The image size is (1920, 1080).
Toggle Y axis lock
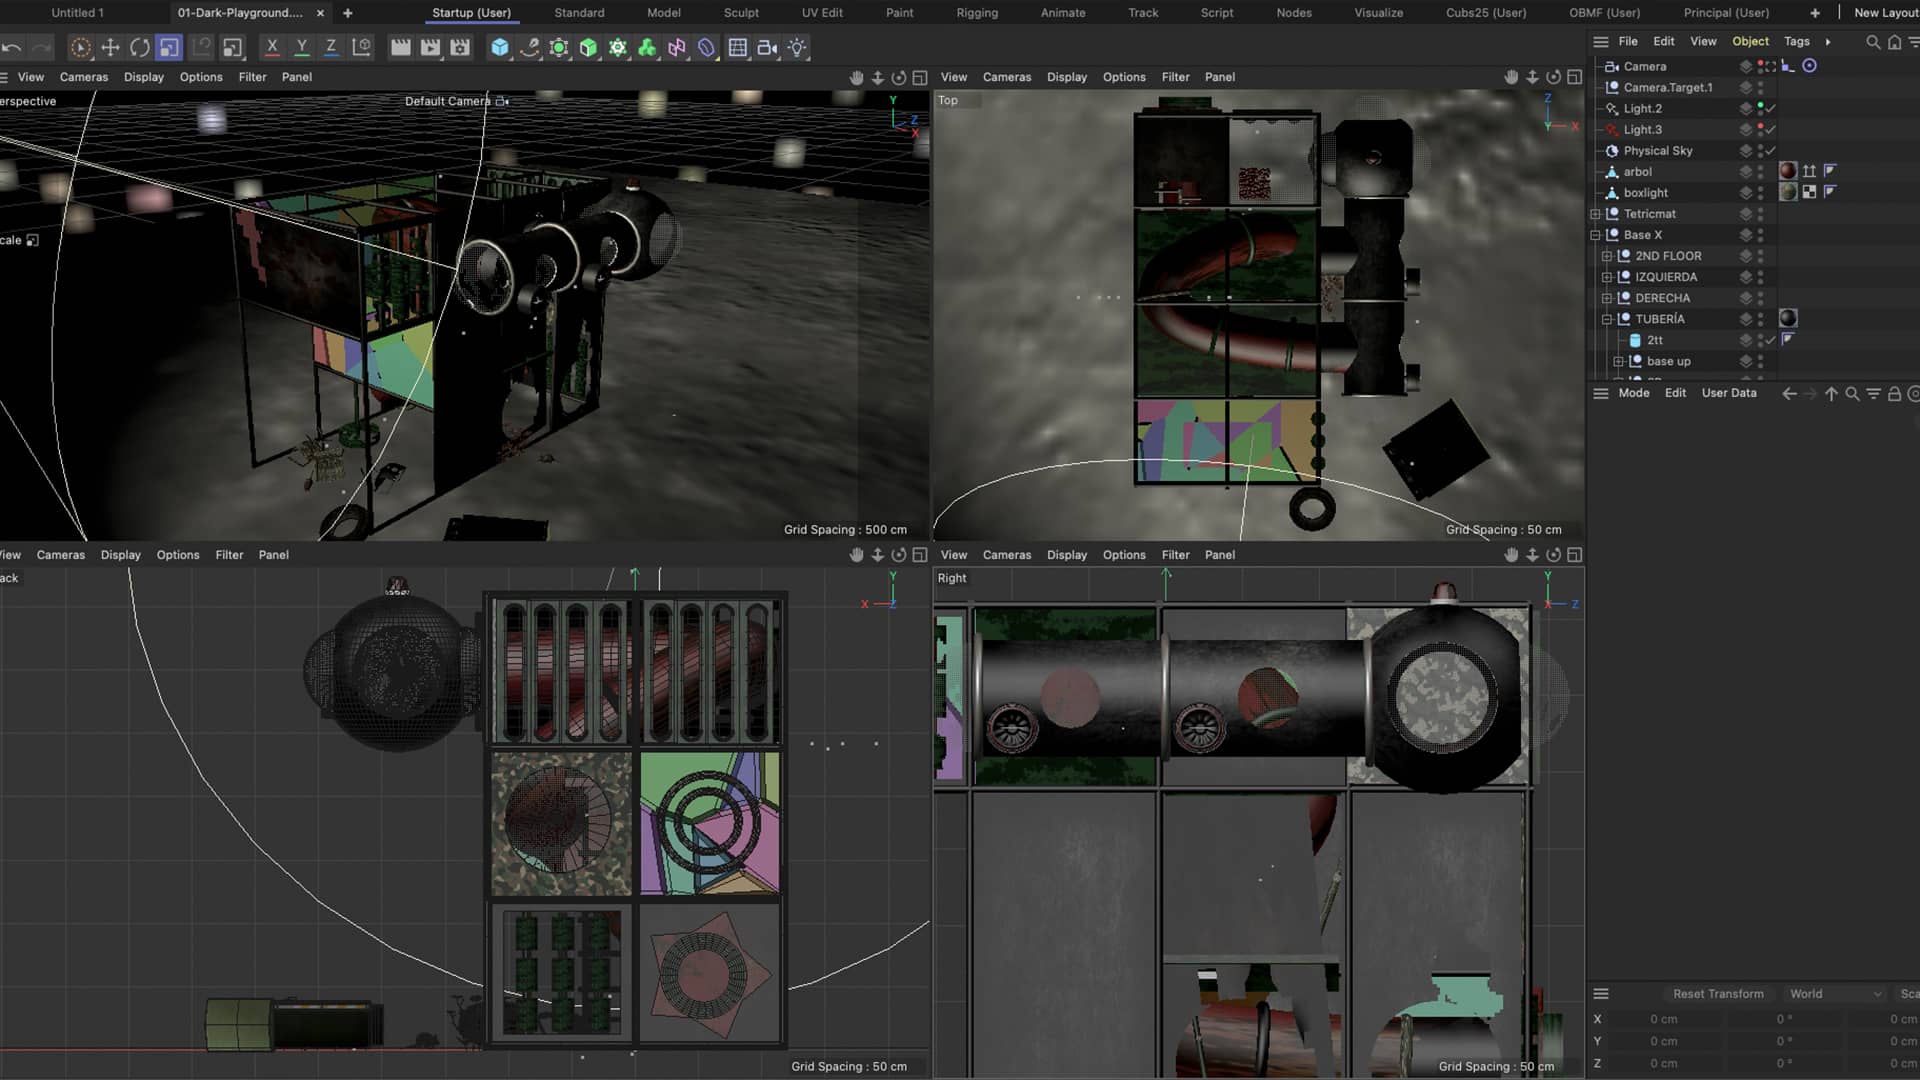point(301,47)
